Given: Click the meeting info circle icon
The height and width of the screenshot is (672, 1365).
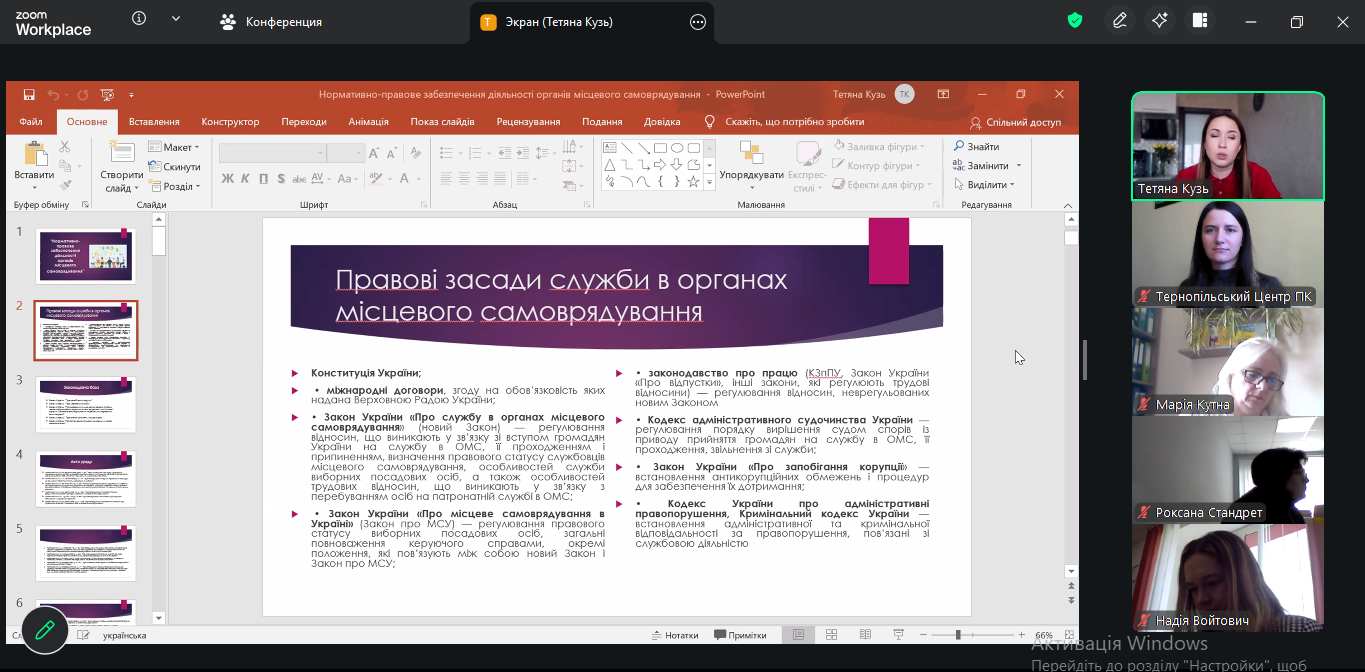Looking at the screenshot, I should pos(139,19).
